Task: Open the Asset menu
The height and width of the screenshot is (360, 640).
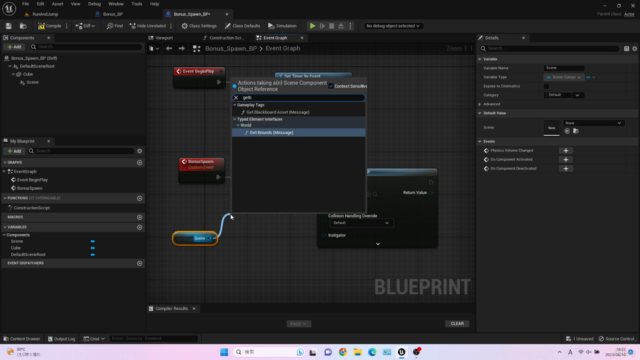Action: pos(57,4)
